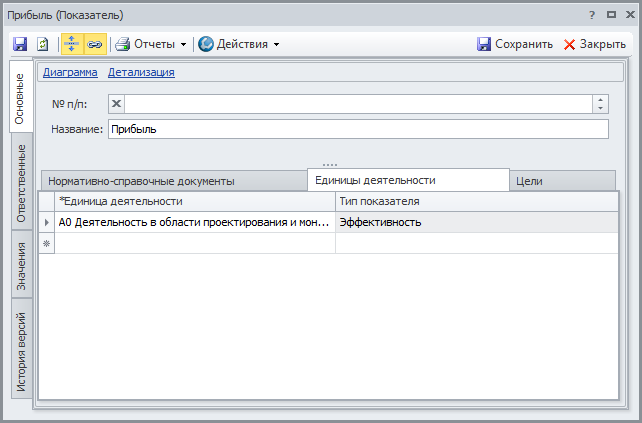
Task: Click the printer icon for Отчеты
Action: 122,44
